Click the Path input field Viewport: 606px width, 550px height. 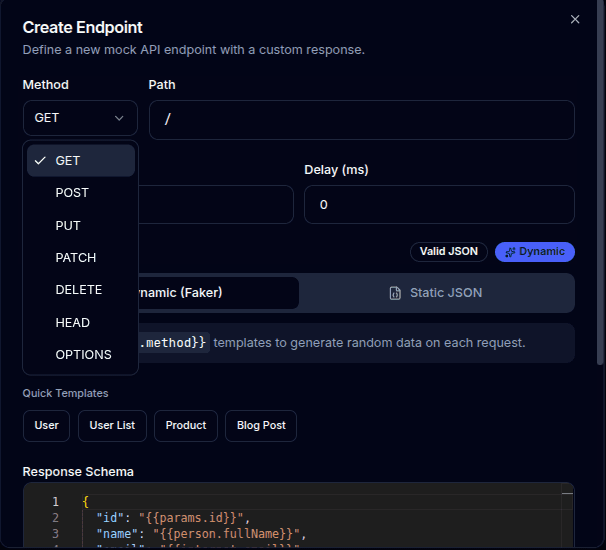(x=362, y=120)
